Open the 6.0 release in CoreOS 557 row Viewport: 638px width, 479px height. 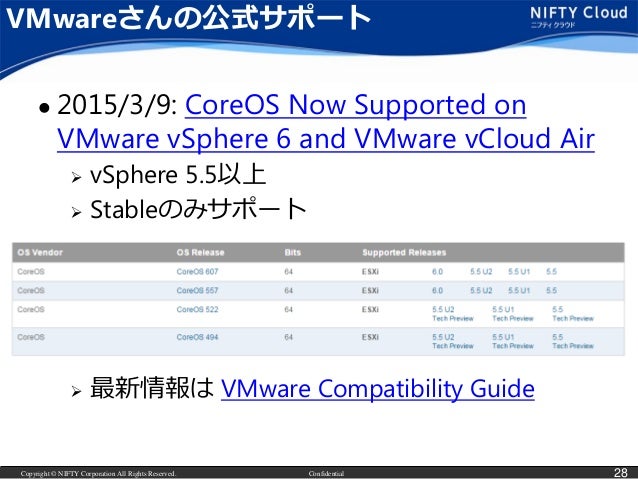coord(437,291)
